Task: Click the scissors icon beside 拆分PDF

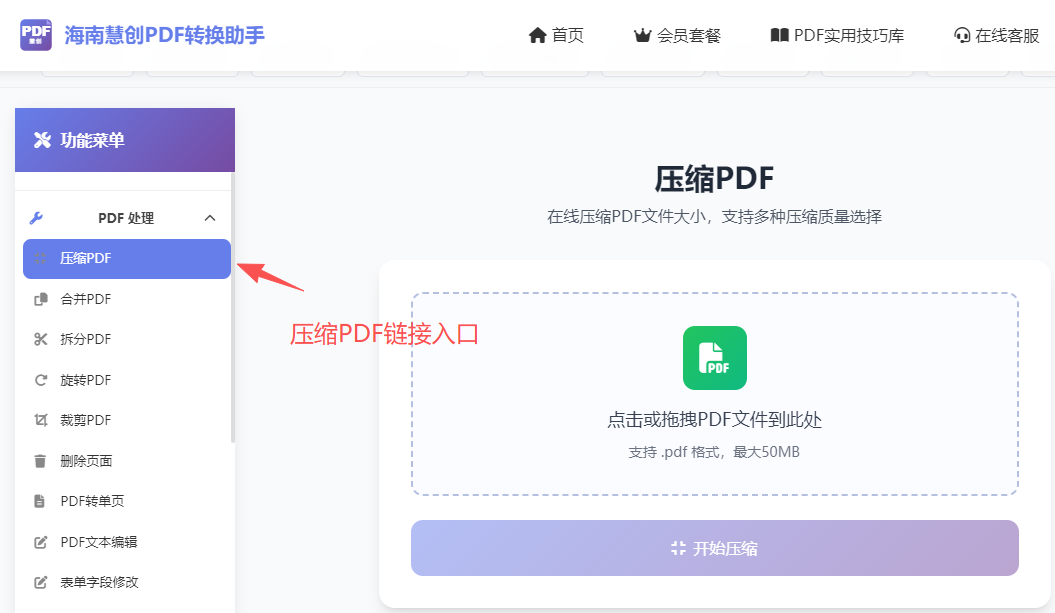Action: pos(41,339)
